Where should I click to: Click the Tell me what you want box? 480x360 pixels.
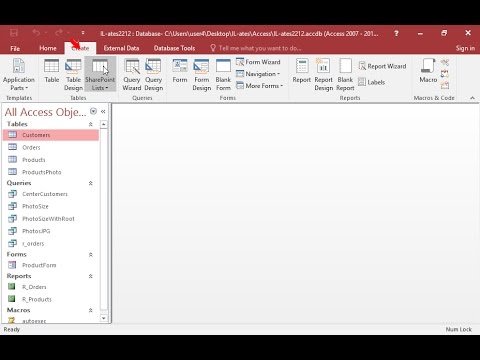click(256, 48)
